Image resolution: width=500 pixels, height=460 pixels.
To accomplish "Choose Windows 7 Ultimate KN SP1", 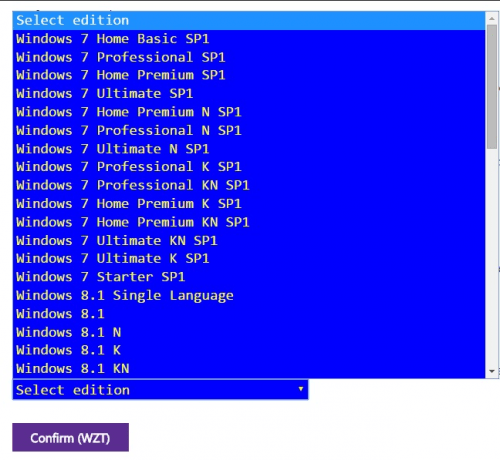I will (249, 240).
